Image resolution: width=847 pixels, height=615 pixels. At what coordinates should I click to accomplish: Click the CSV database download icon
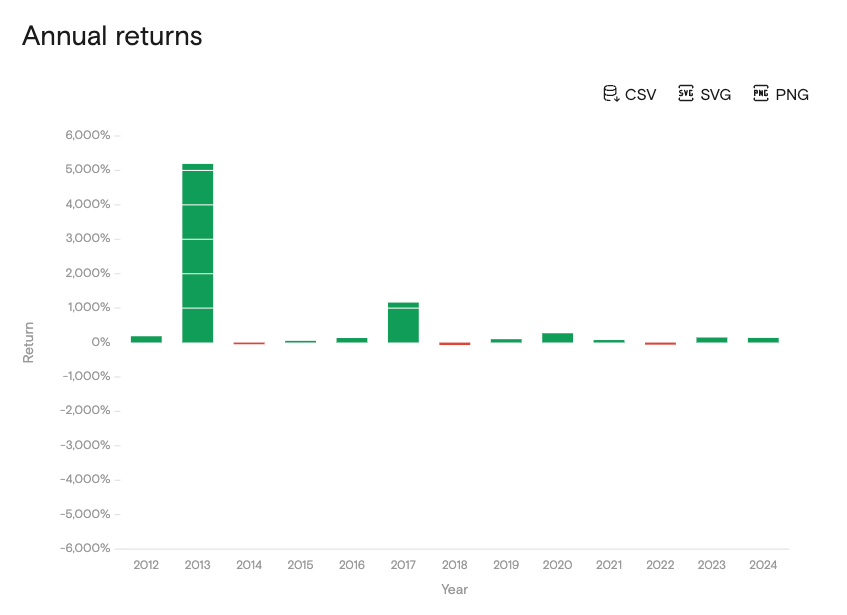click(x=610, y=94)
